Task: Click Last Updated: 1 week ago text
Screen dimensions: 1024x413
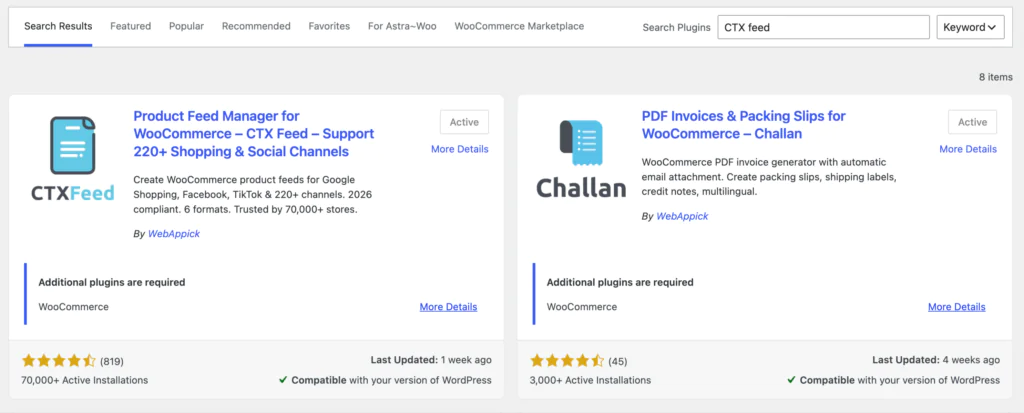Action: 431,360
